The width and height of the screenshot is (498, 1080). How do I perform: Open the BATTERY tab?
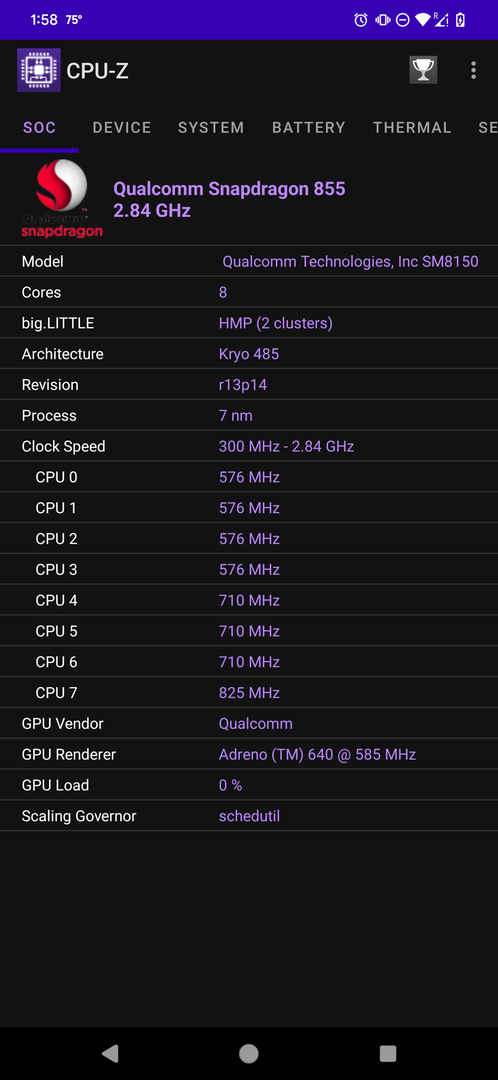point(309,127)
